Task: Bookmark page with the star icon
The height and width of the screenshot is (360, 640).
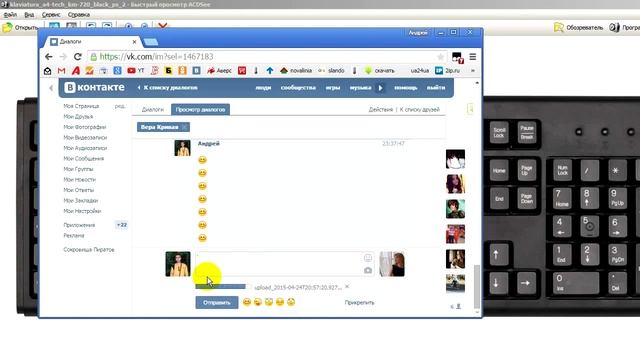Action: [x=440, y=57]
